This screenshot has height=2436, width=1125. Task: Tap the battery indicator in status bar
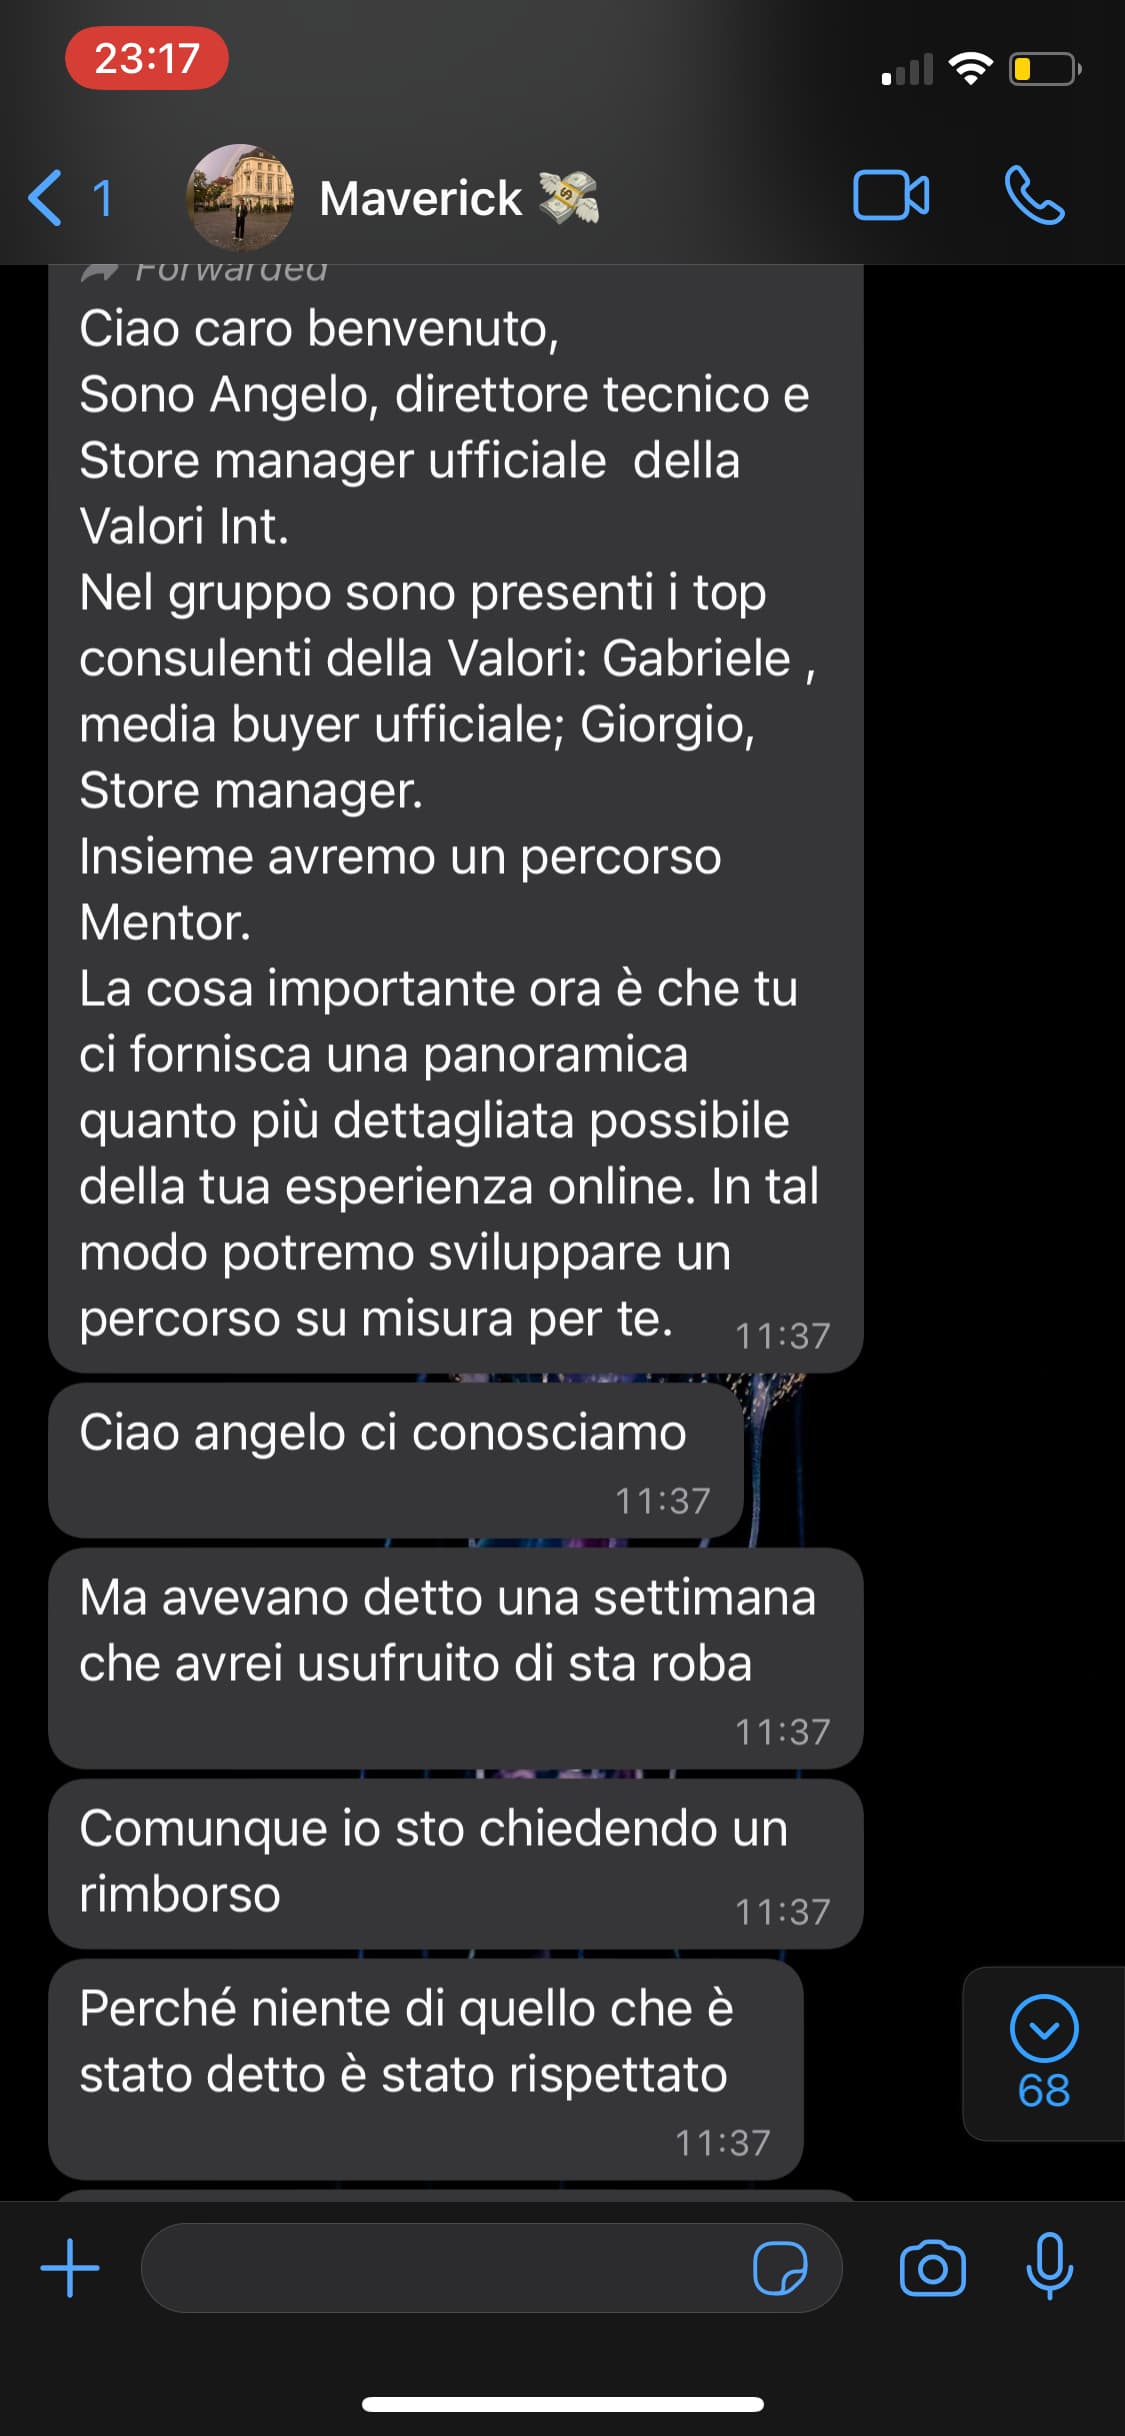tap(1045, 69)
